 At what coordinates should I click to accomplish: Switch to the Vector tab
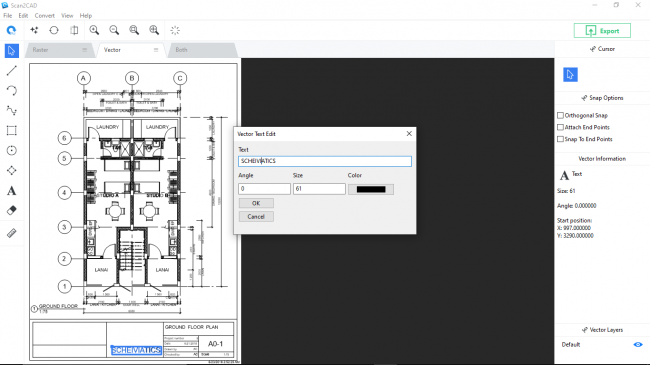(x=131, y=50)
